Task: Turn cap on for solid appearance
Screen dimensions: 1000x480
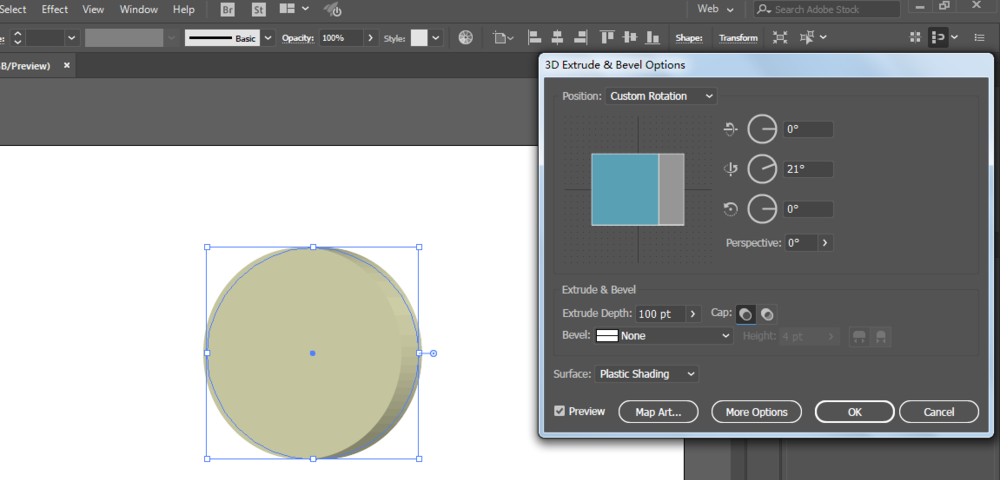Action: pos(745,314)
